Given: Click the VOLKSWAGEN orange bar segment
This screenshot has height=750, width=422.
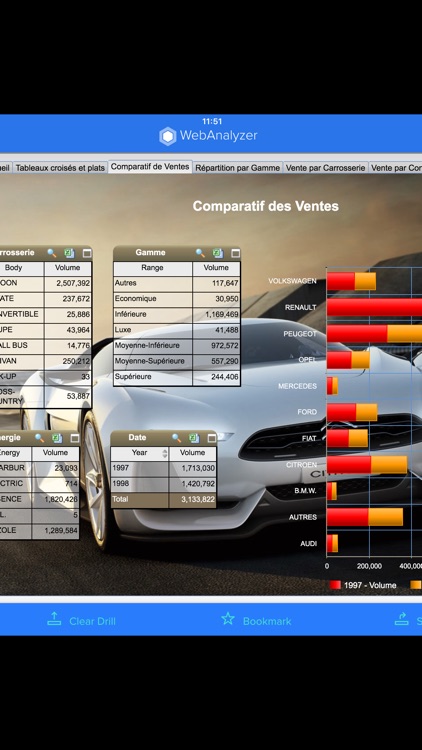Looking at the screenshot, I should (365, 281).
